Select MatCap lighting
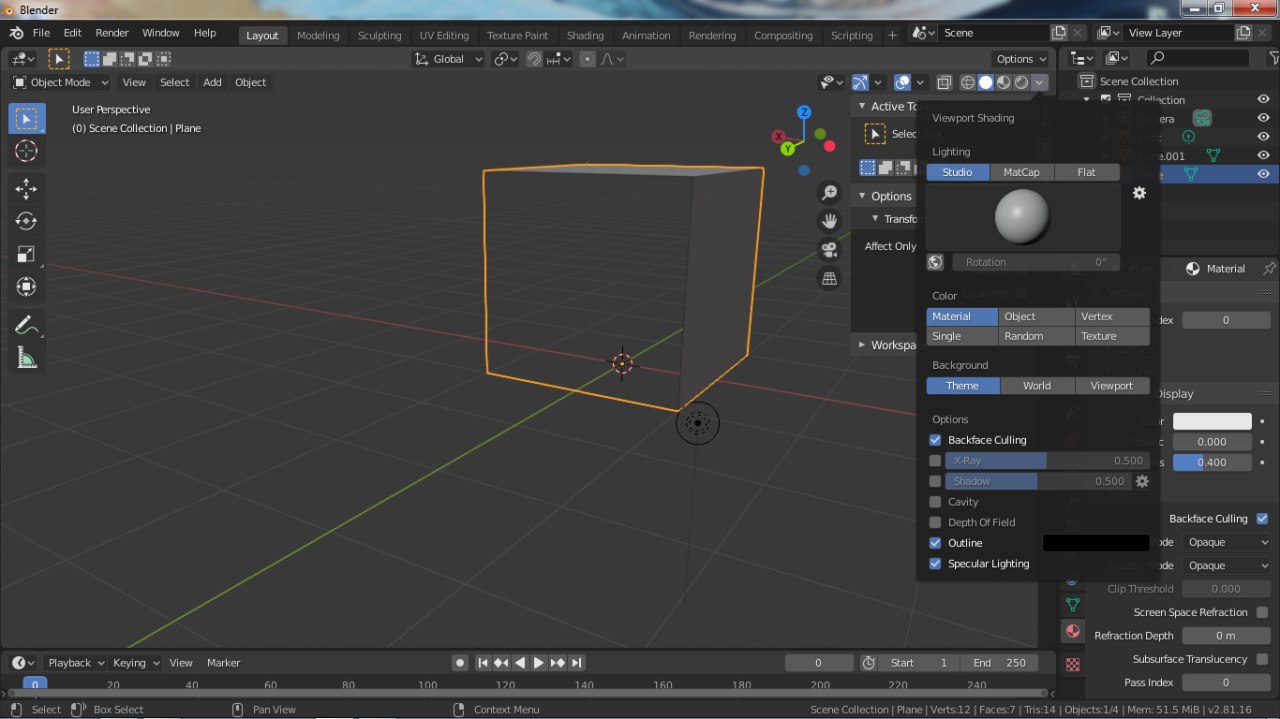 click(x=1021, y=172)
